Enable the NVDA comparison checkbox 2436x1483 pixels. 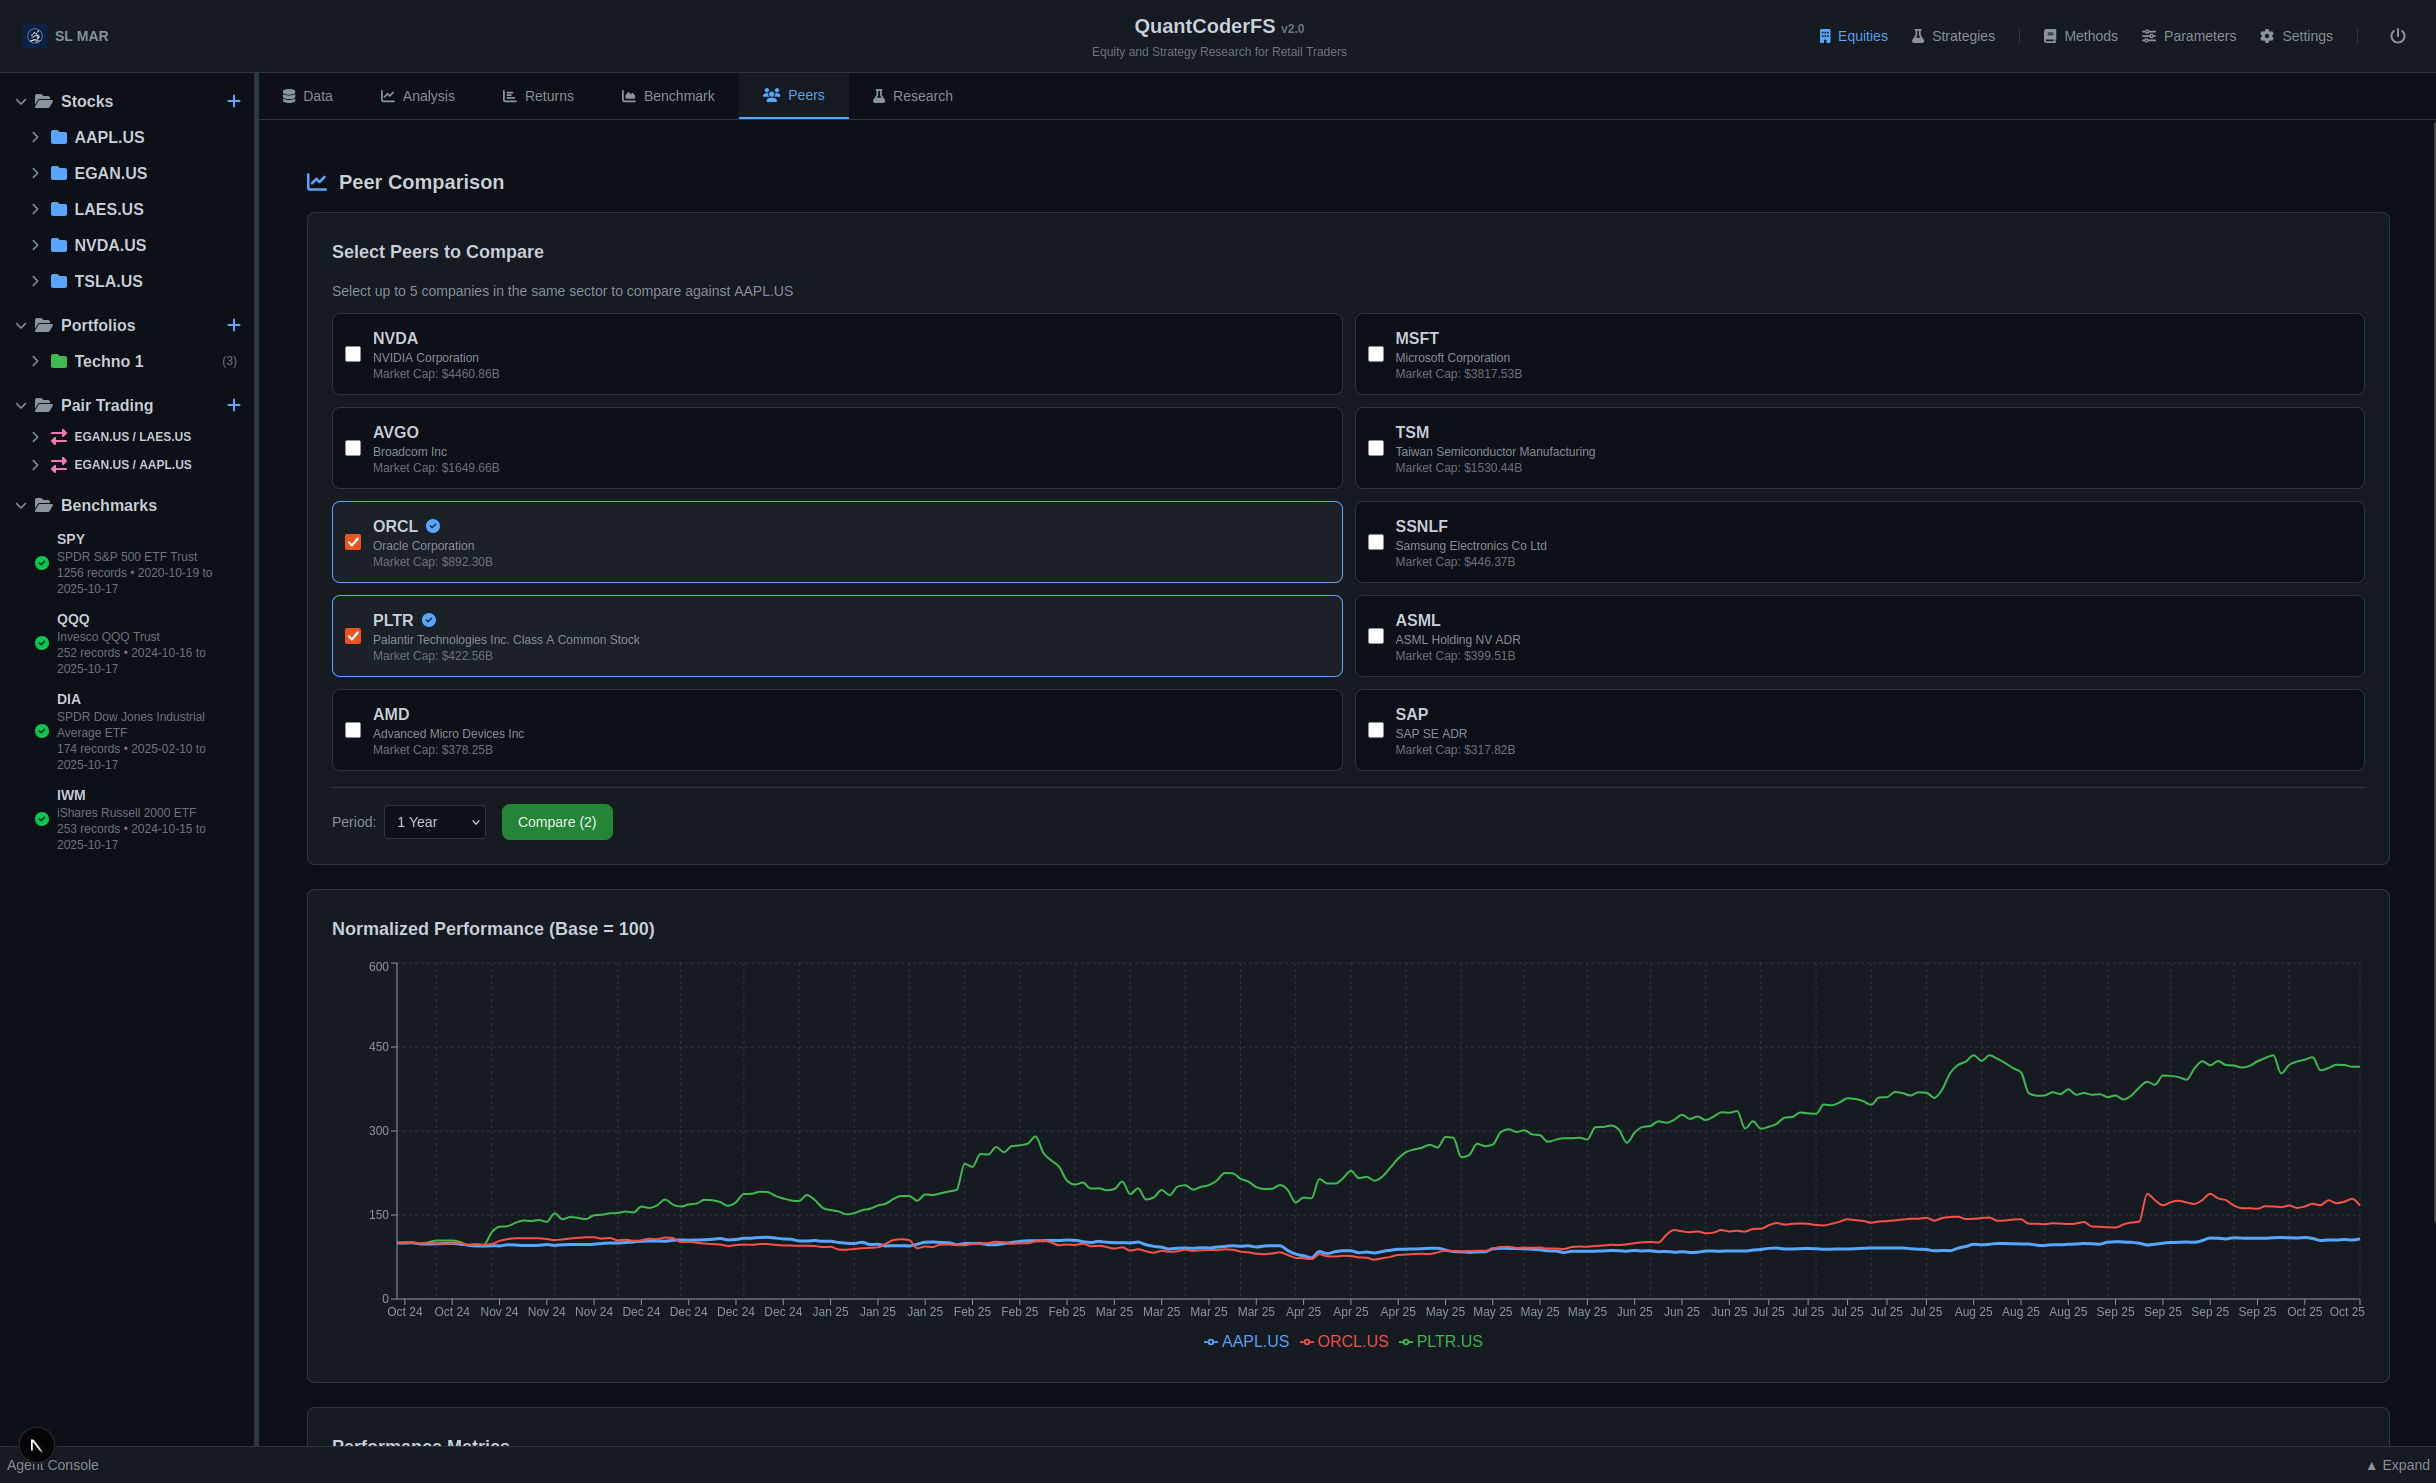pyautogui.click(x=352, y=353)
